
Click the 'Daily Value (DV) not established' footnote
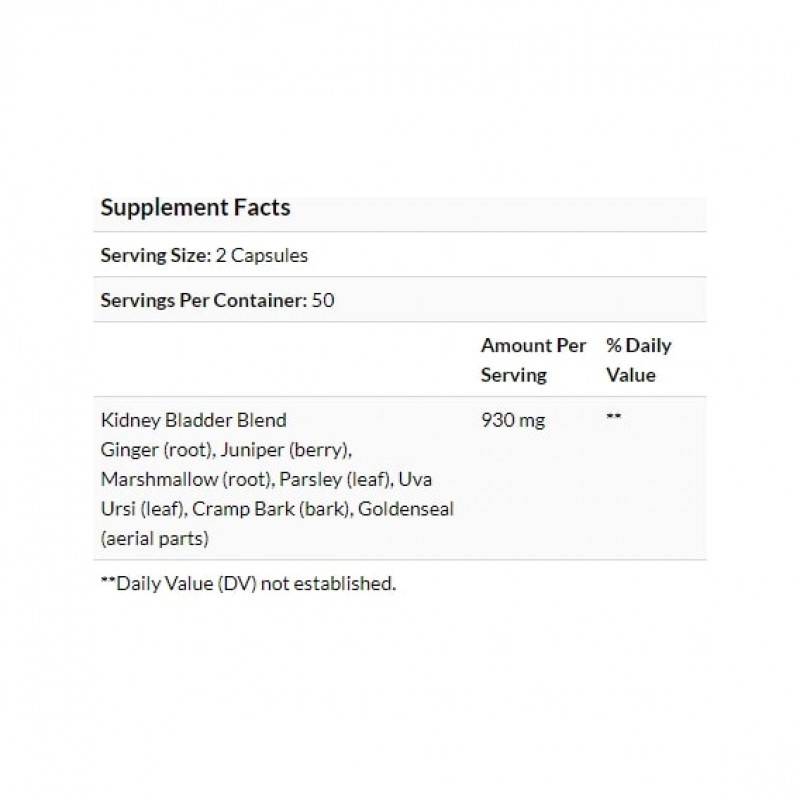point(256,584)
